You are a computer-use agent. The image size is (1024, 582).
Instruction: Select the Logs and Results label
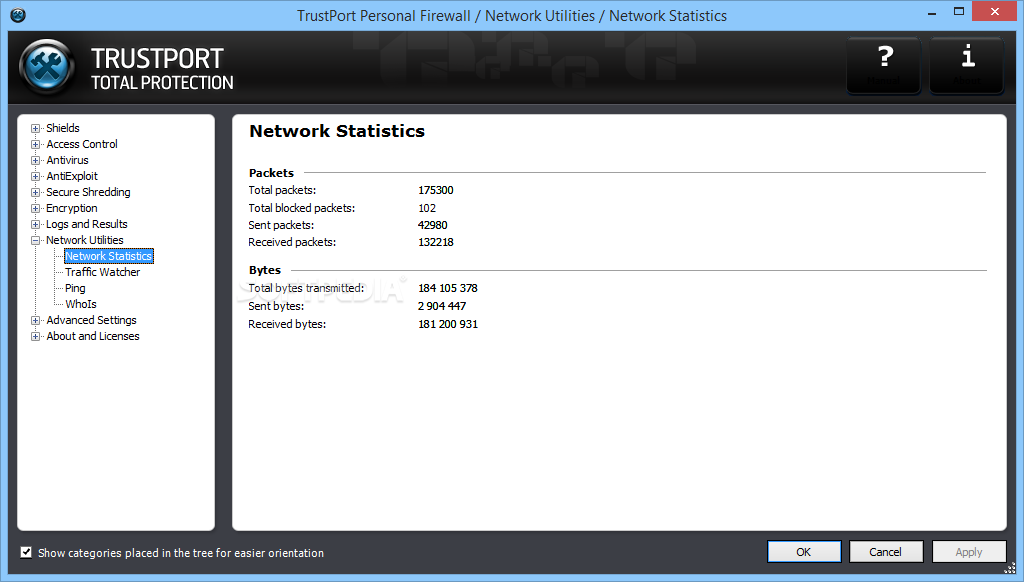tap(87, 224)
